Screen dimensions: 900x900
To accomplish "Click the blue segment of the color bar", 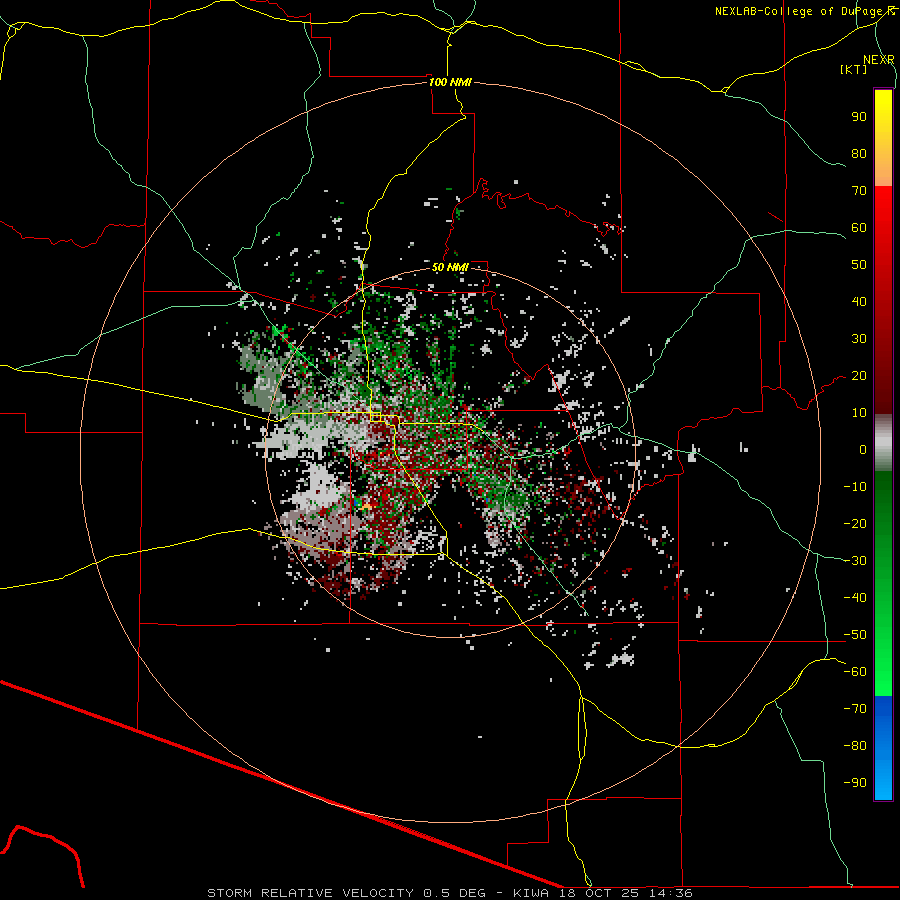I will point(883,748).
